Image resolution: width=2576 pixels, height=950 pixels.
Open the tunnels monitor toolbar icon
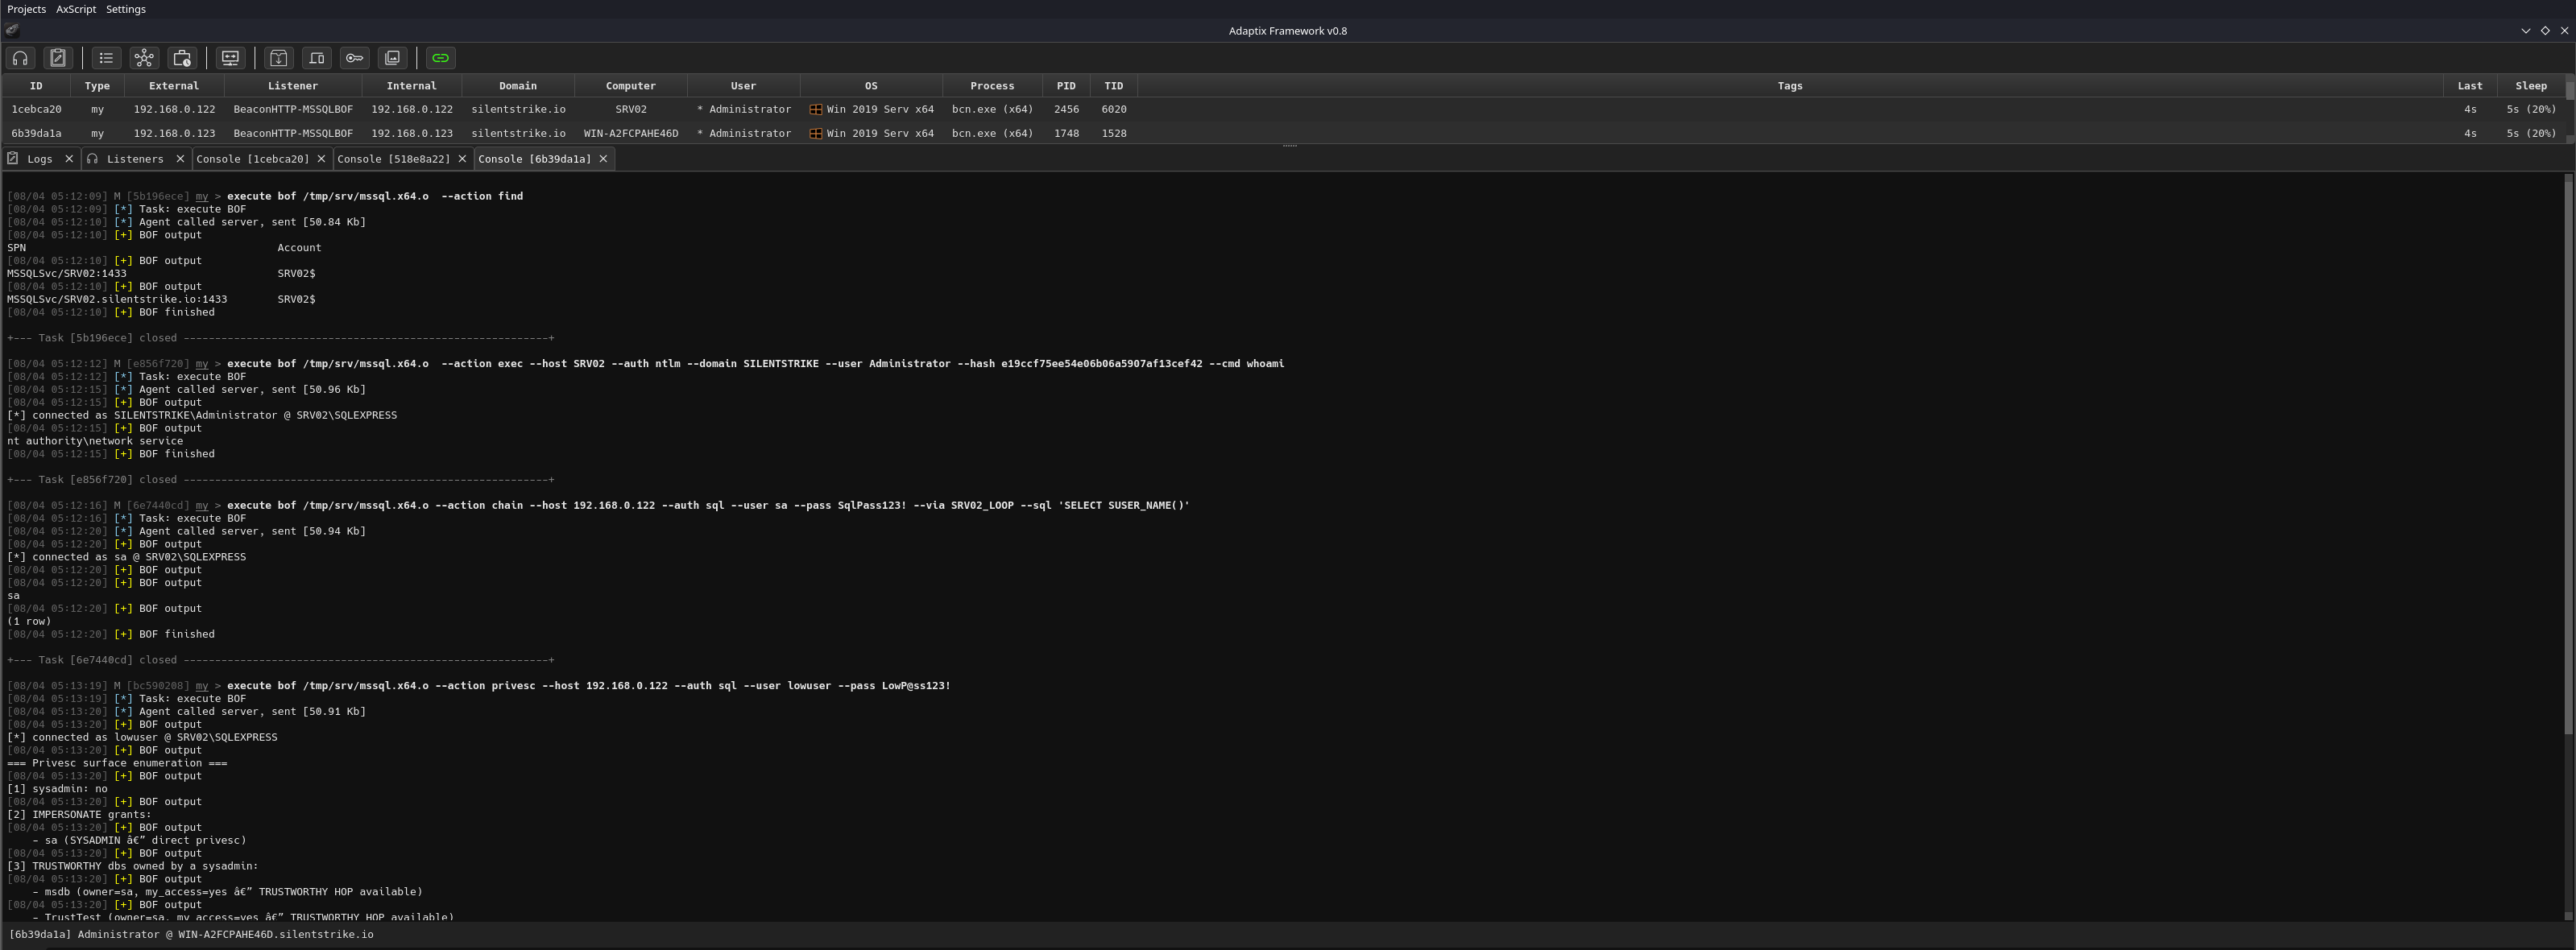click(x=230, y=58)
